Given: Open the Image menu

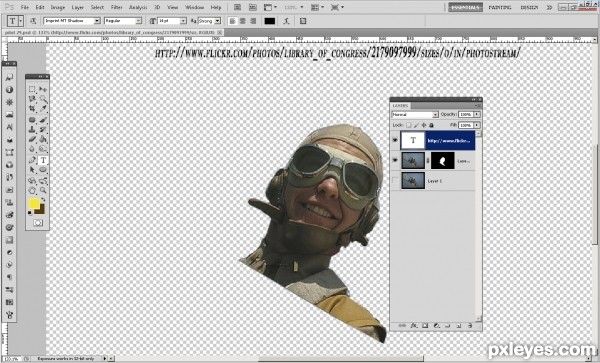Looking at the screenshot, I should pyautogui.click(x=58, y=7).
